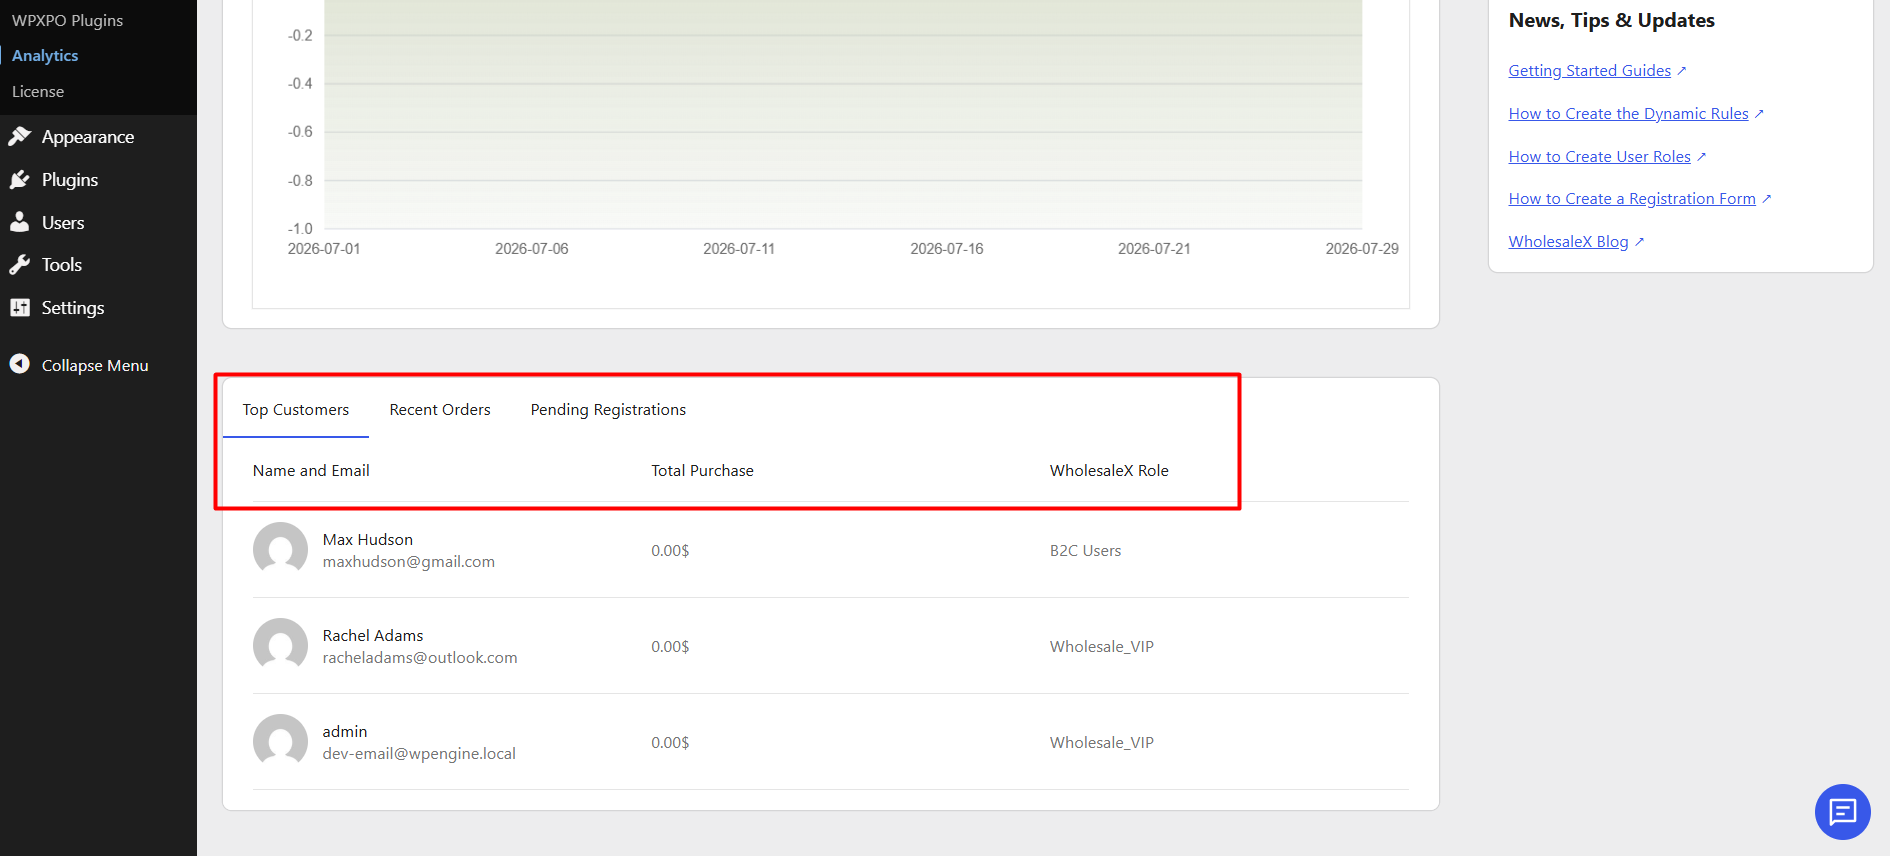1890x856 pixels.
Task: Select the Top Customers tab
Action: pyautogui.click(x=296, y=409)
